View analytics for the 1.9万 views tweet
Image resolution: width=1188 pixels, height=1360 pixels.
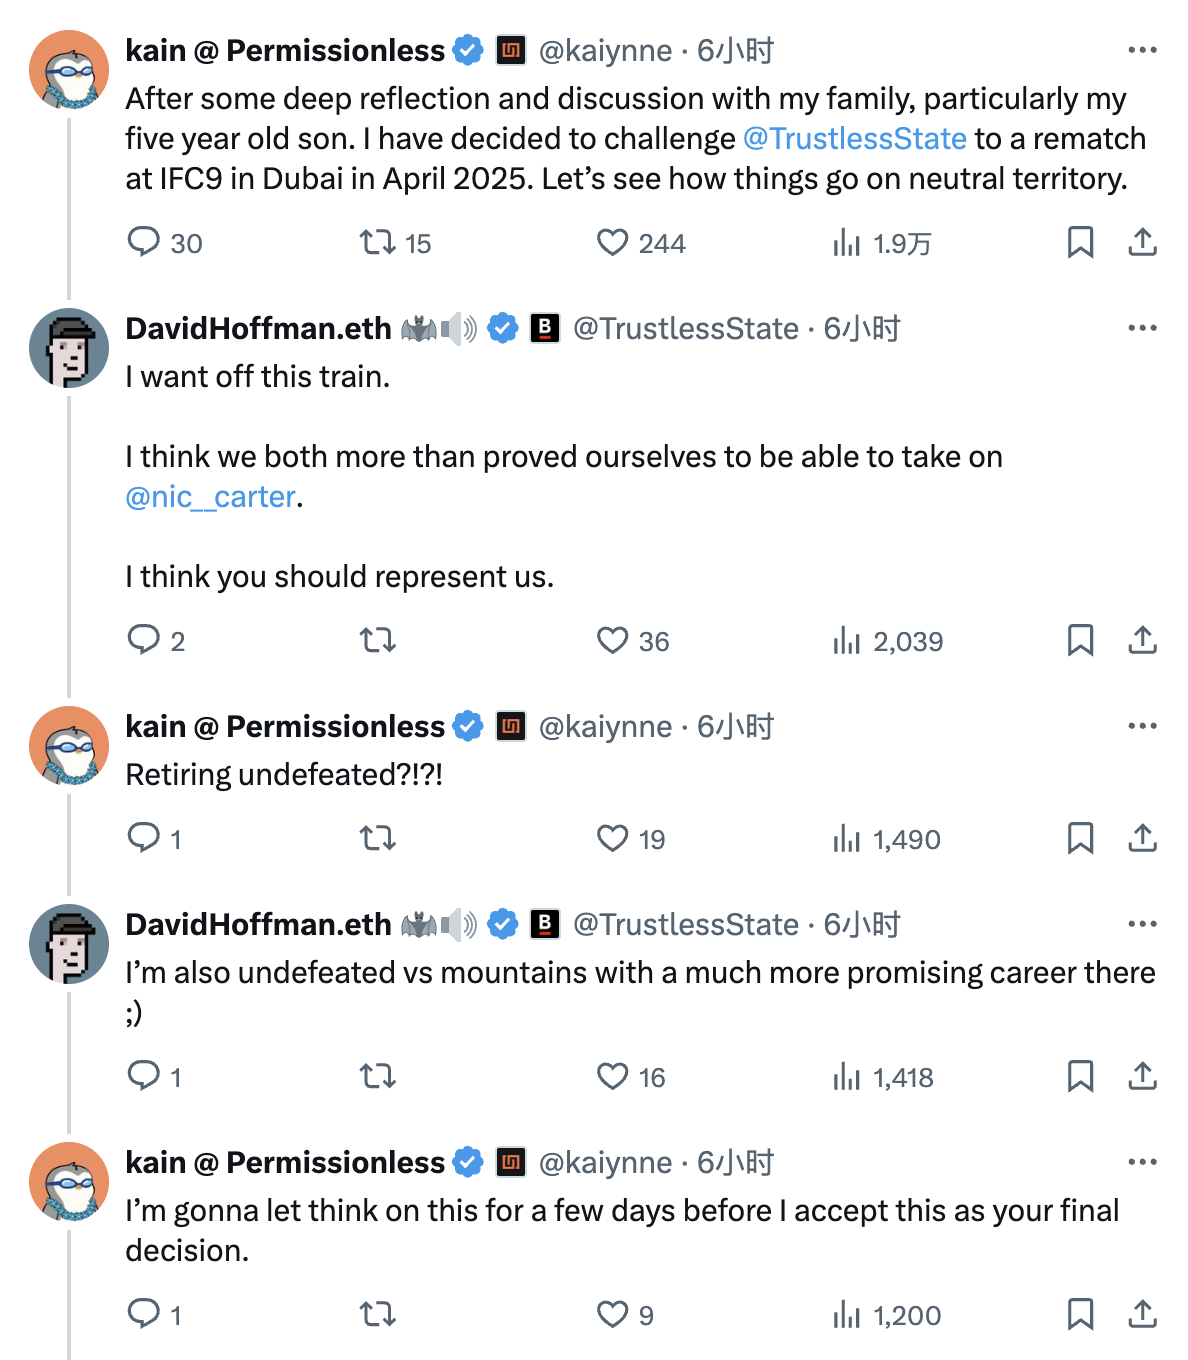(x=847, y=242)
